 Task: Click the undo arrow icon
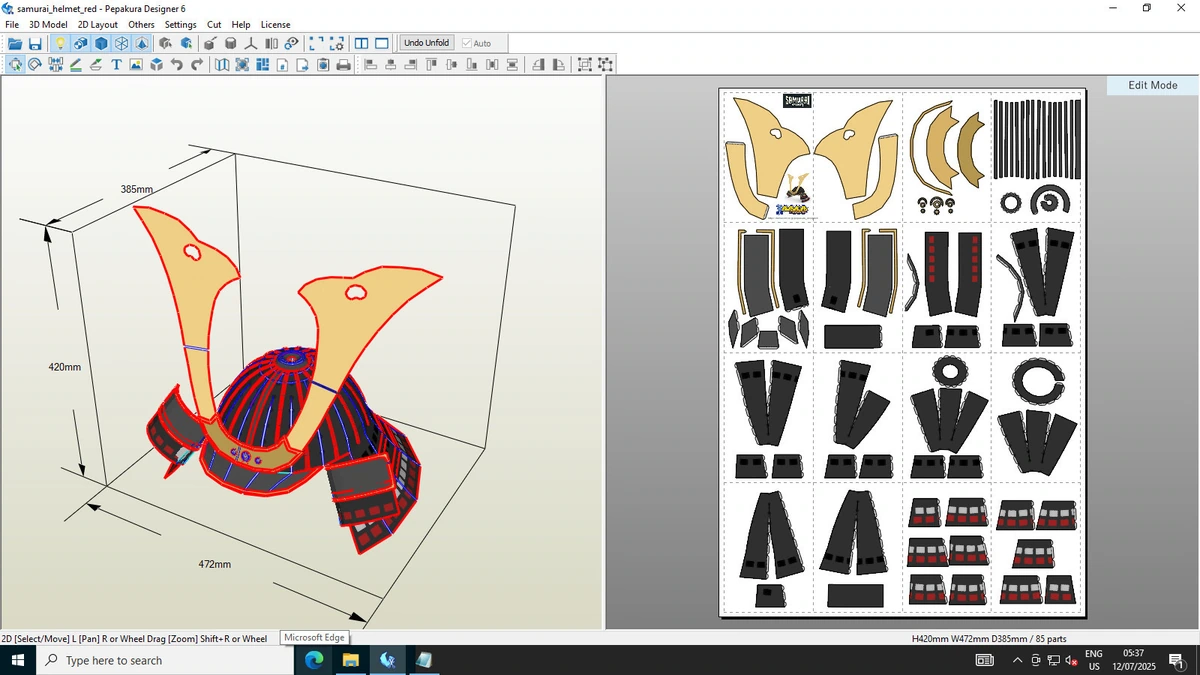click(177, 65)
